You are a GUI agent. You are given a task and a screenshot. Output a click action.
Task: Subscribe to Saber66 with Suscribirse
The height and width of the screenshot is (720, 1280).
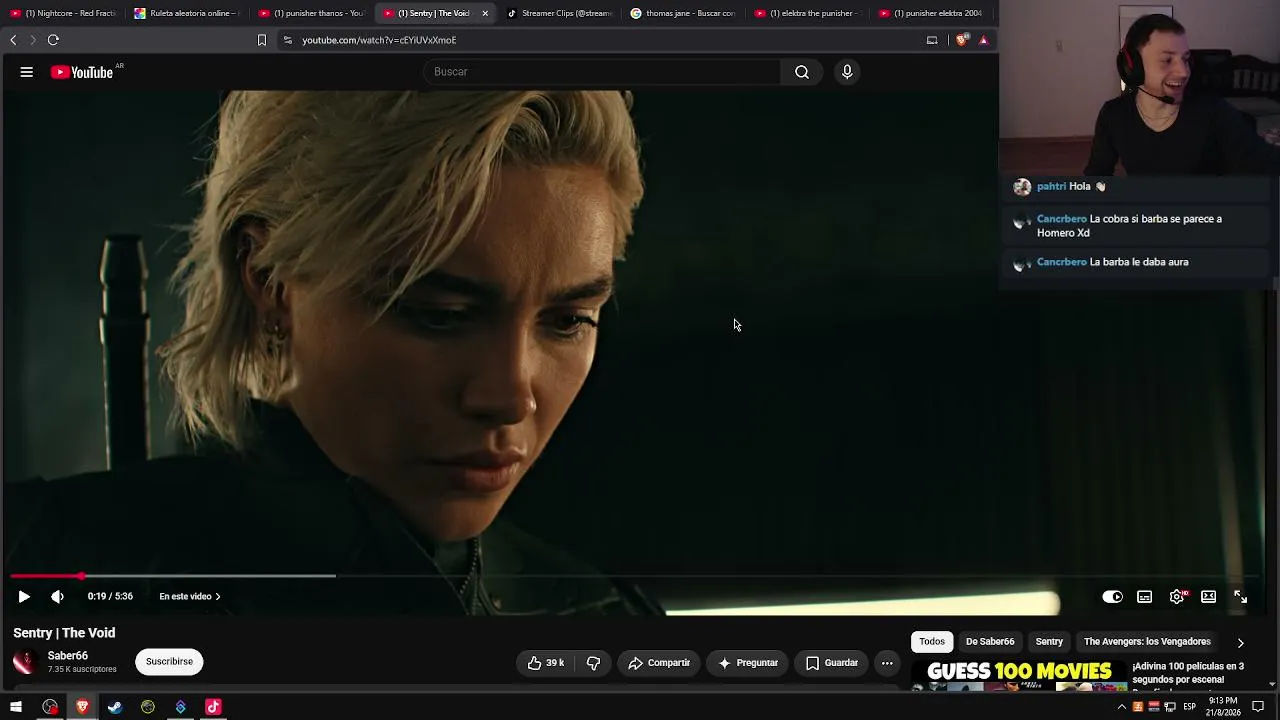tap(169, 662)
